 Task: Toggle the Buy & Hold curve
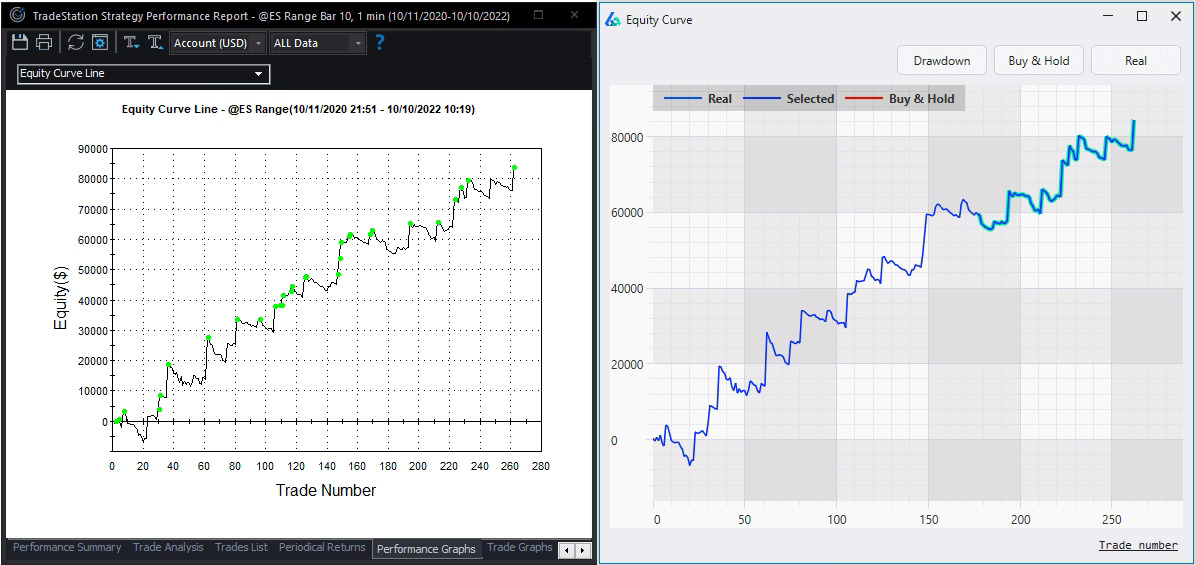[x=1038, y=61]
